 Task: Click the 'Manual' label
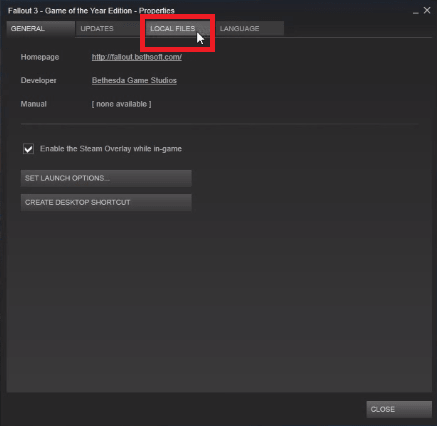coord(33,104)
